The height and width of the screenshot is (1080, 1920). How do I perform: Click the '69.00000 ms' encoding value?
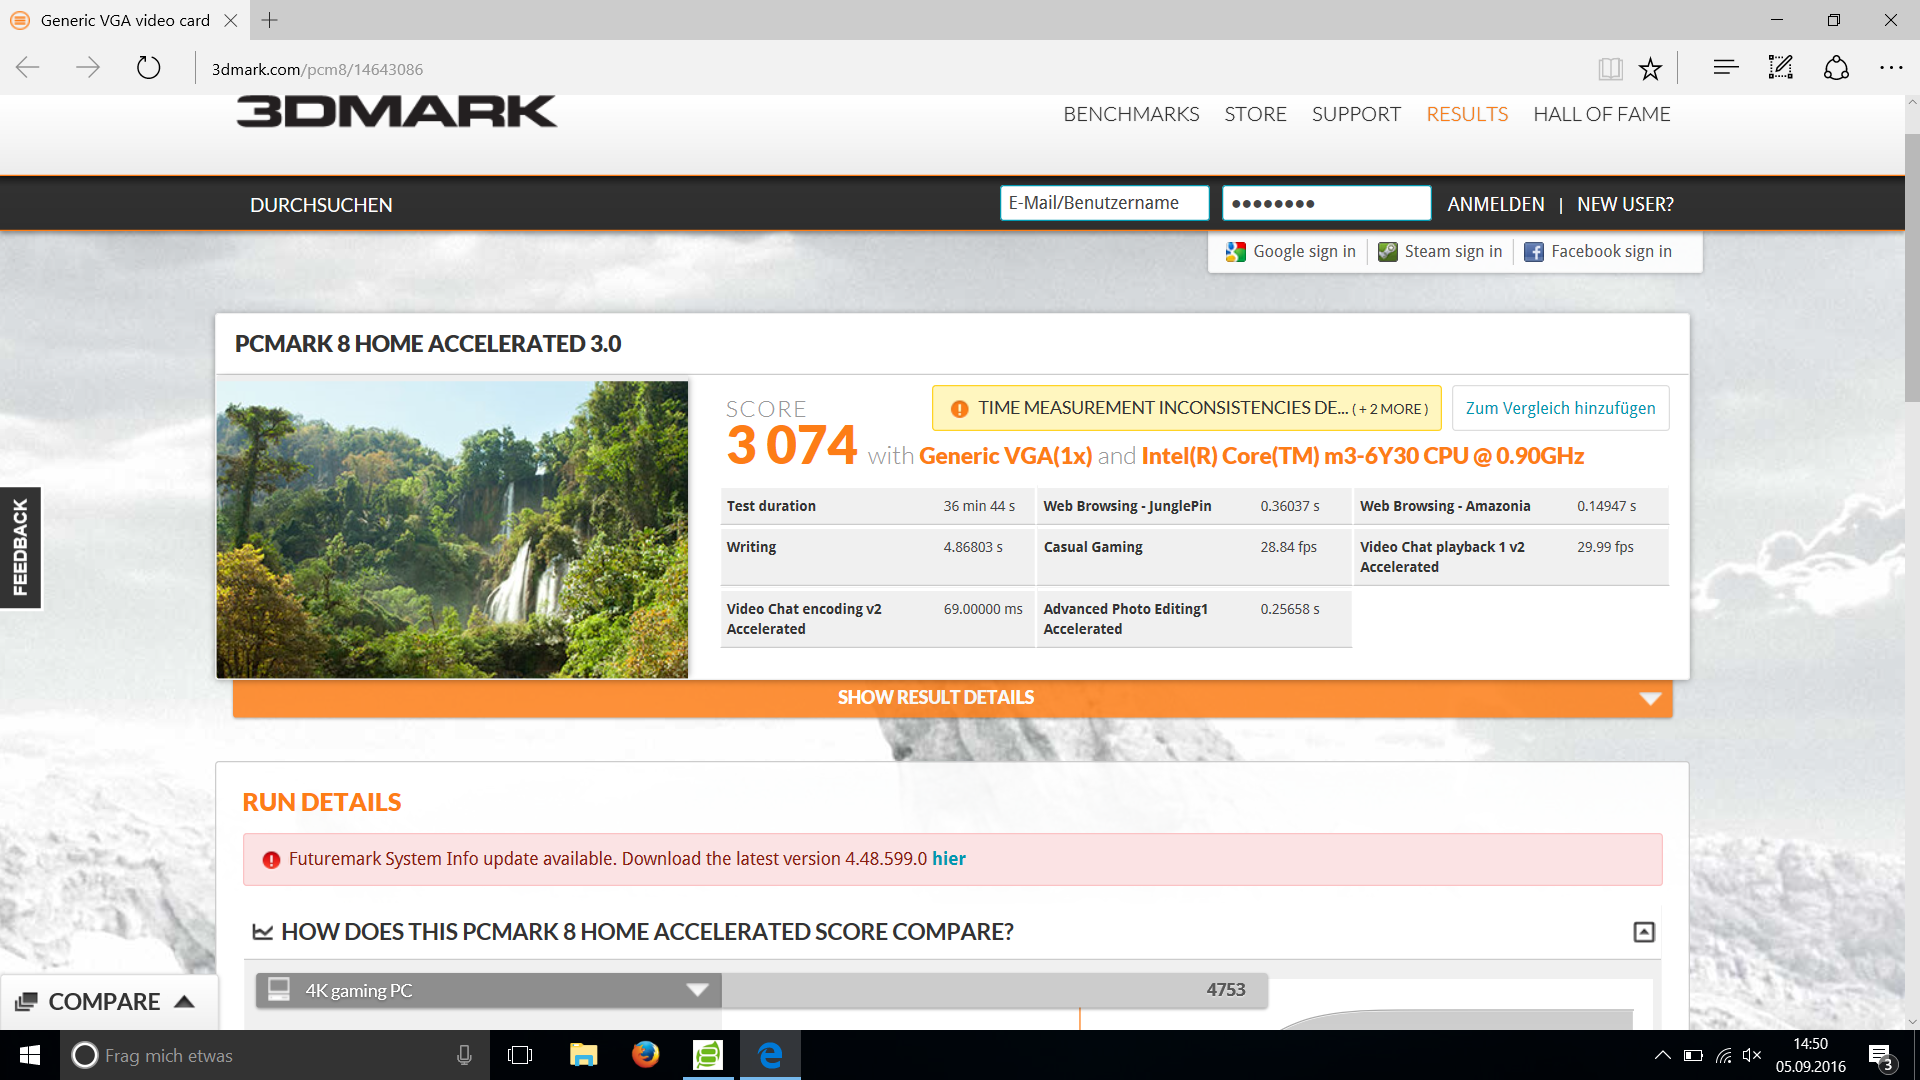coord(983,609)
